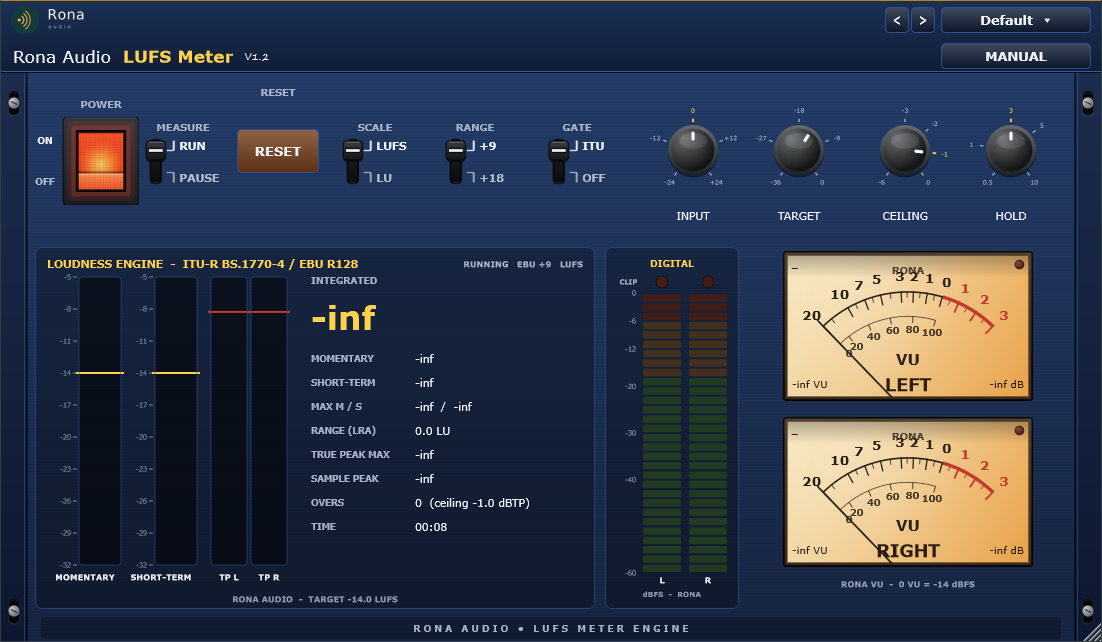The width and height of the screenshot is (1102, 642).
Task: Click the left channel CLIP indicator LED
Action: 662,282
